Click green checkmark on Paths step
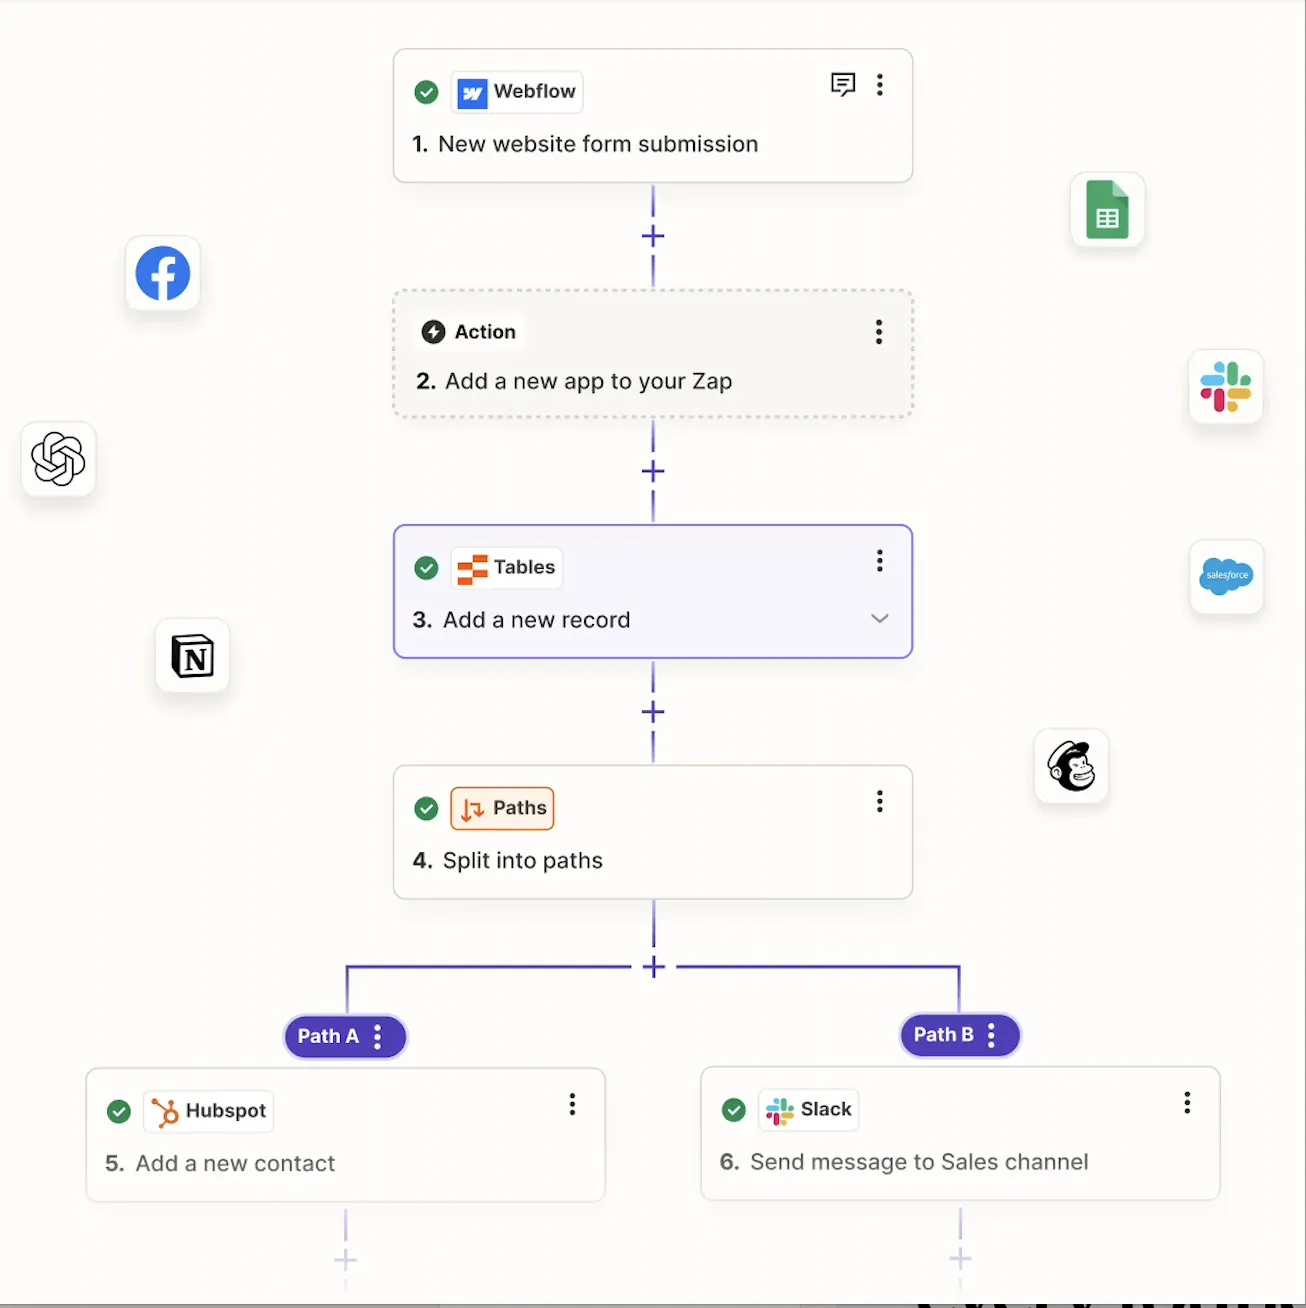The width and height of the screenshot is (1306, 1308). 427,808
